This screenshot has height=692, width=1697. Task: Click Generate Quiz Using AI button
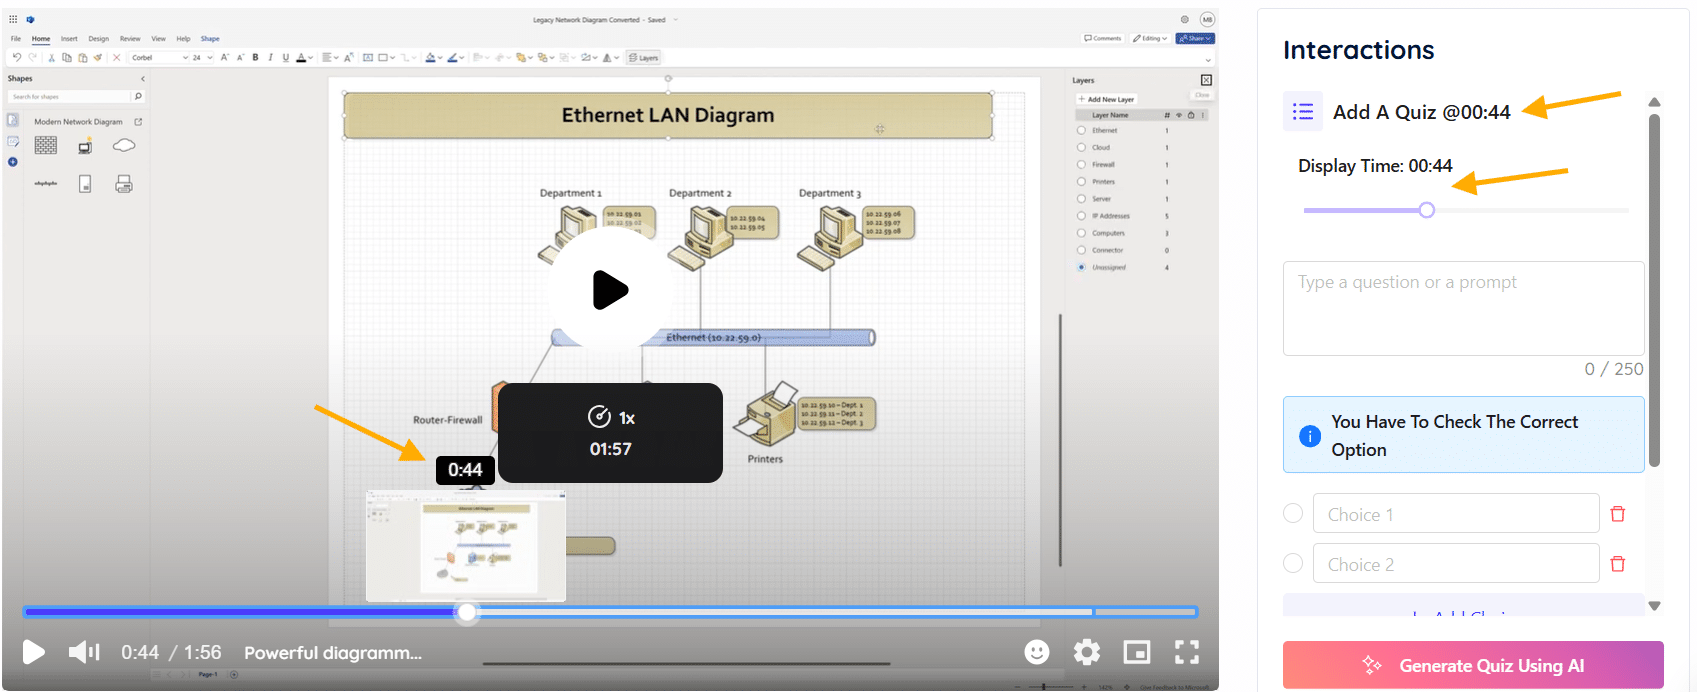point(1473,665)
